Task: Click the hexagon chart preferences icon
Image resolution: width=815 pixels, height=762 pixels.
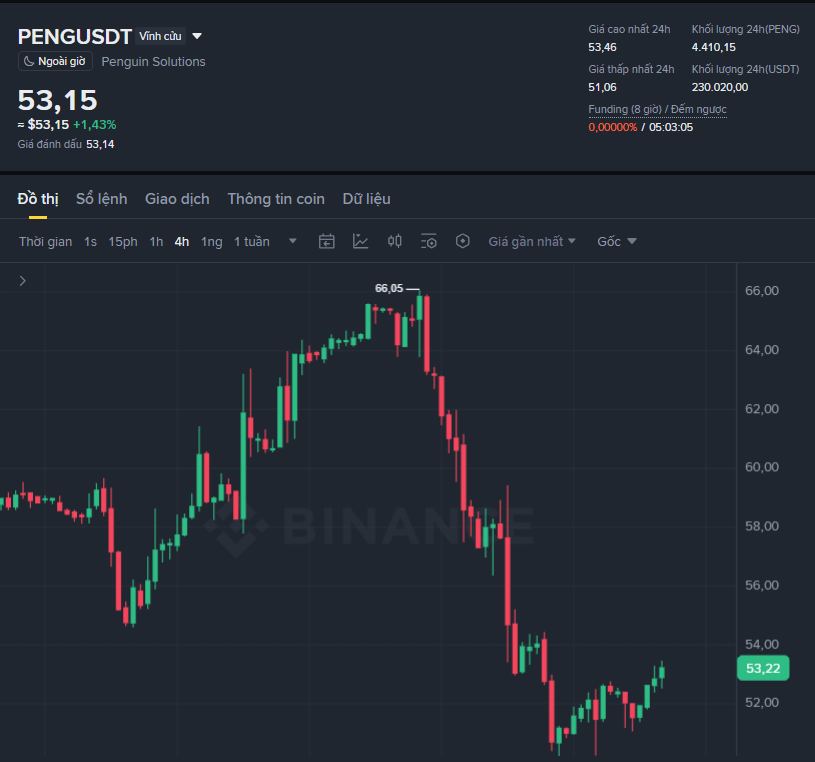Action: pos(463,241)
